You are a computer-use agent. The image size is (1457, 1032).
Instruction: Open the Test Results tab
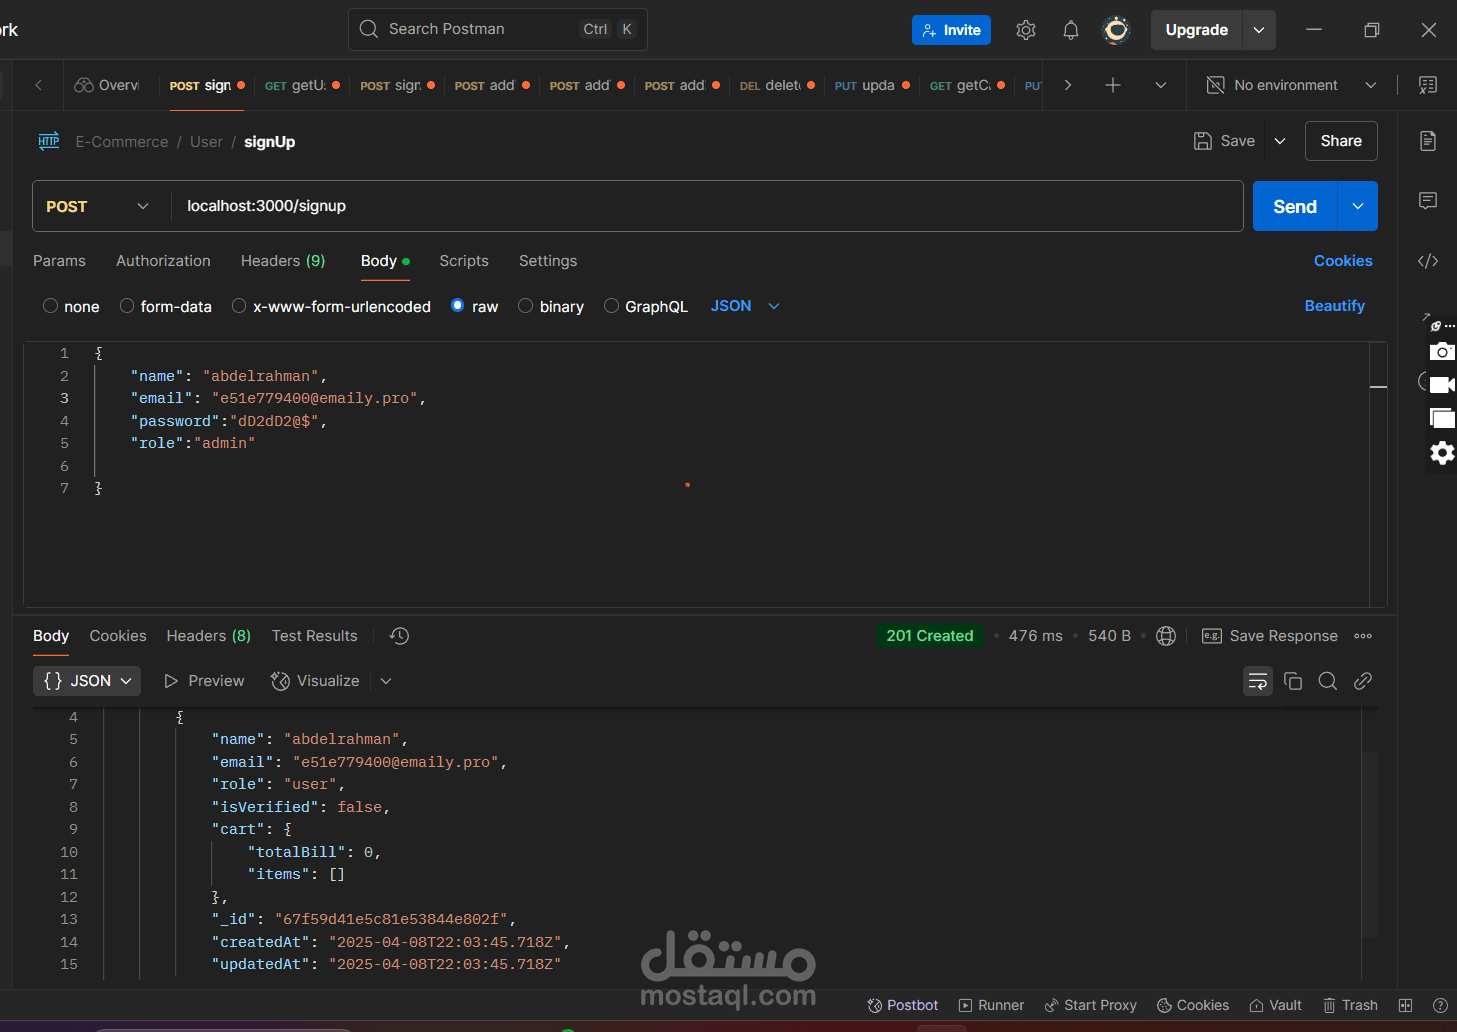pyautogui.click(x=314, y=636)
